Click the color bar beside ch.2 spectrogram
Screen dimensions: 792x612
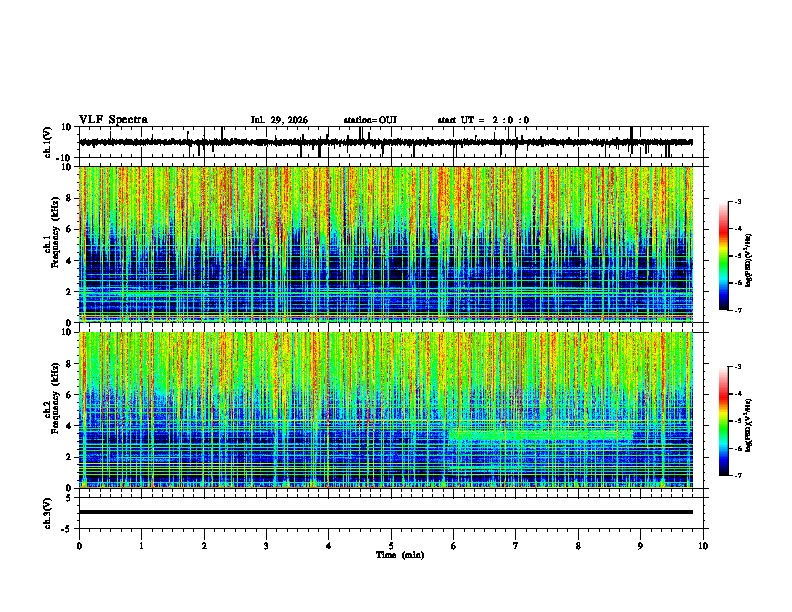pos(724,421)
